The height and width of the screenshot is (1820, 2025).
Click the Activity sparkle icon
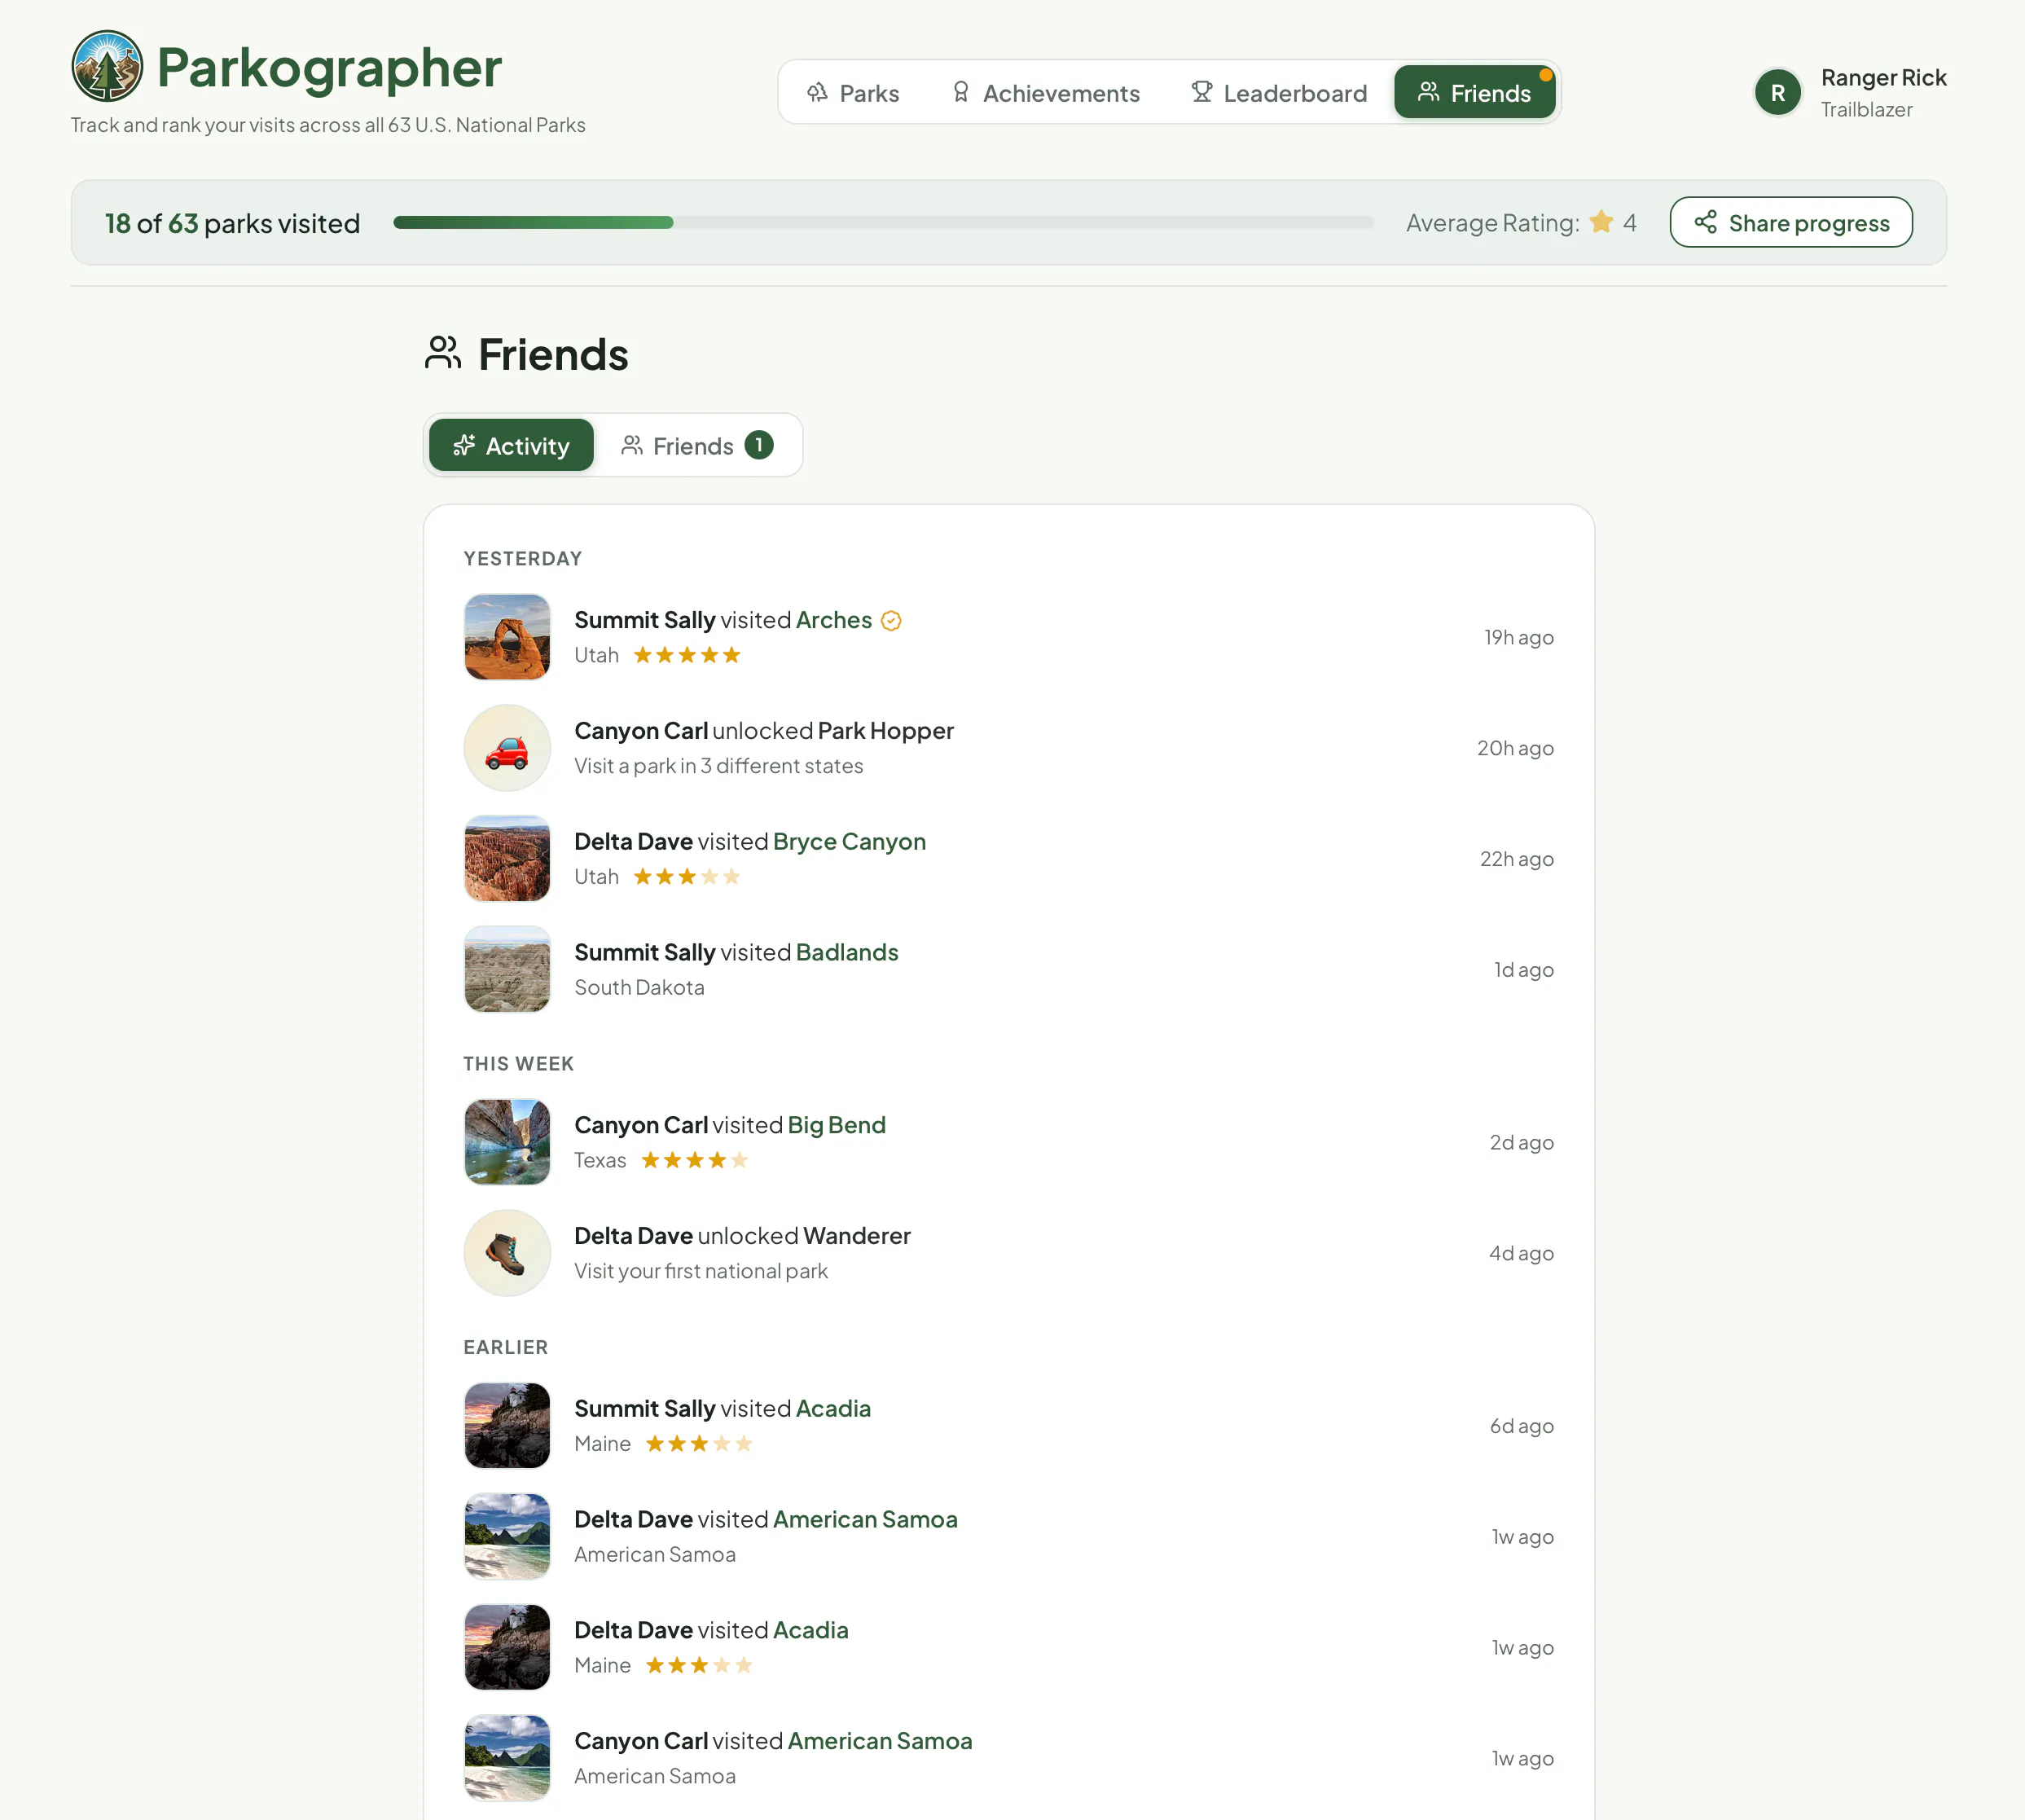[x=464, y=445]
